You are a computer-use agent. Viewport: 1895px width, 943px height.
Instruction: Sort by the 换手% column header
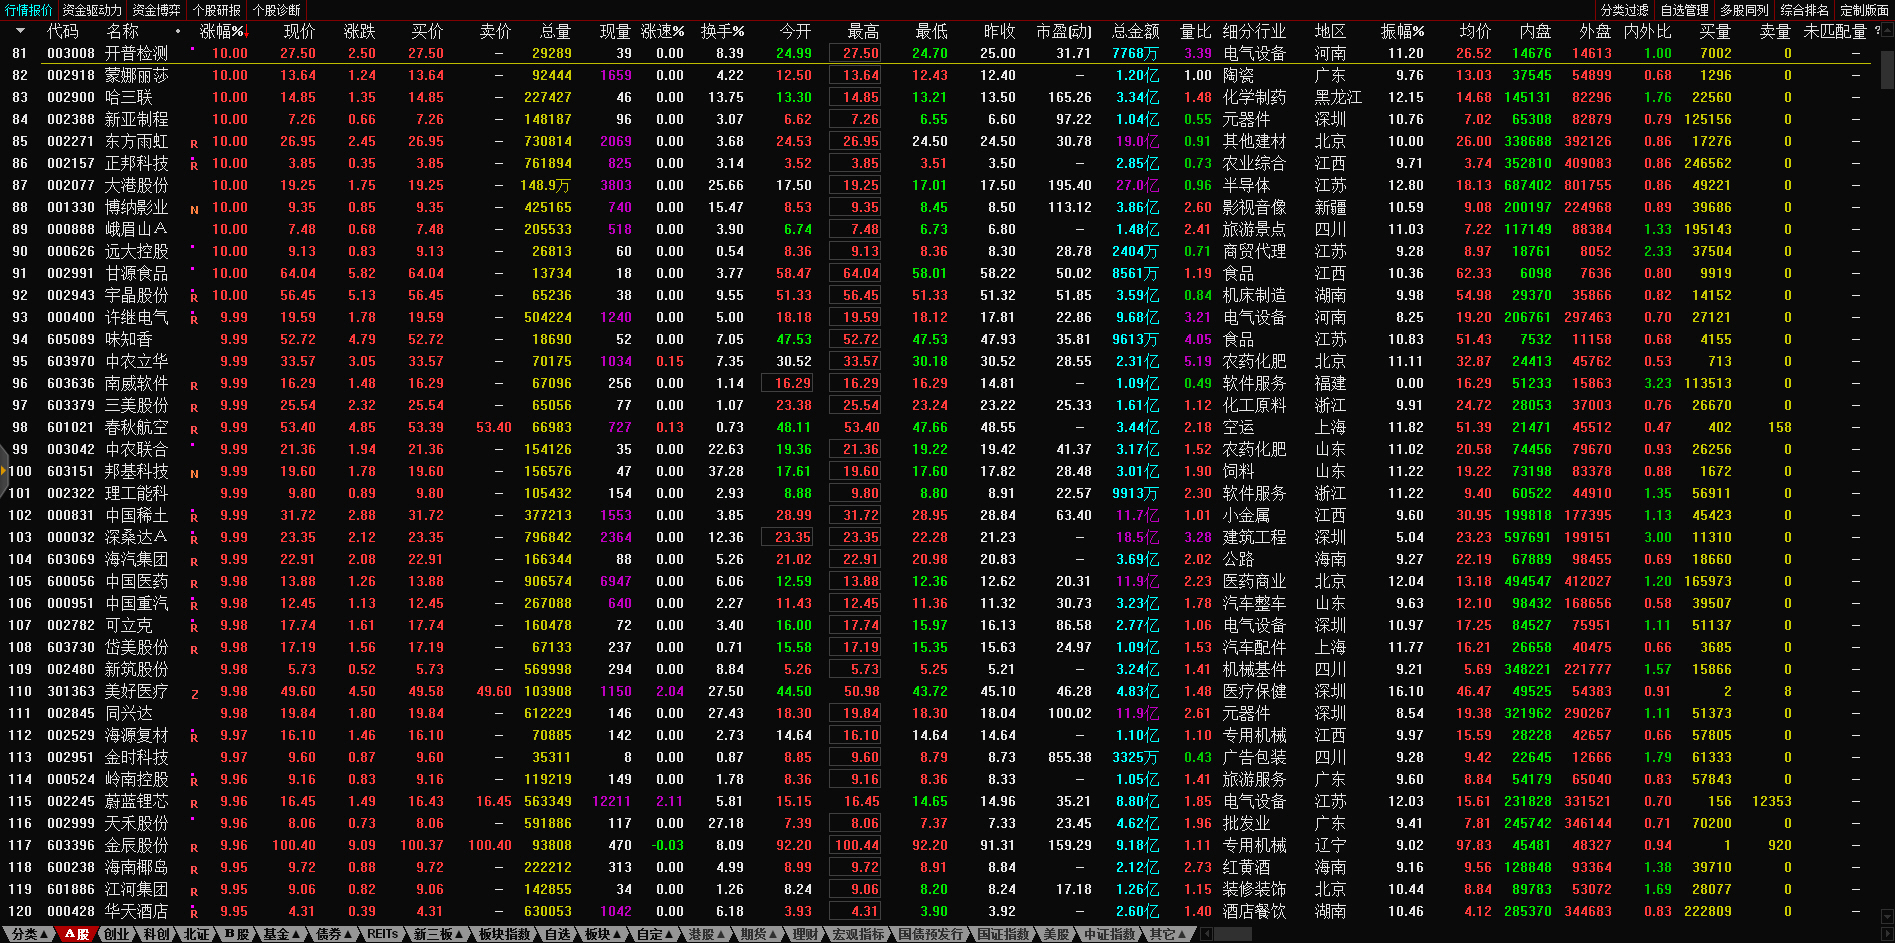coord(721,32)
